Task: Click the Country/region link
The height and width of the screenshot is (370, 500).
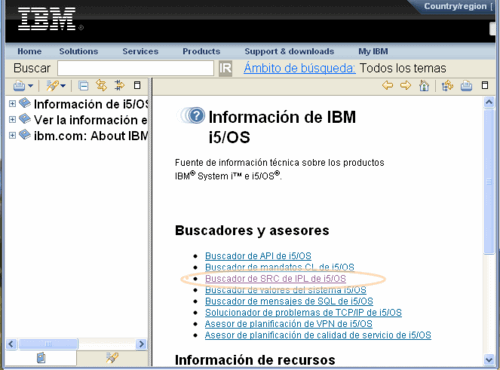Action: click(455, 6)
